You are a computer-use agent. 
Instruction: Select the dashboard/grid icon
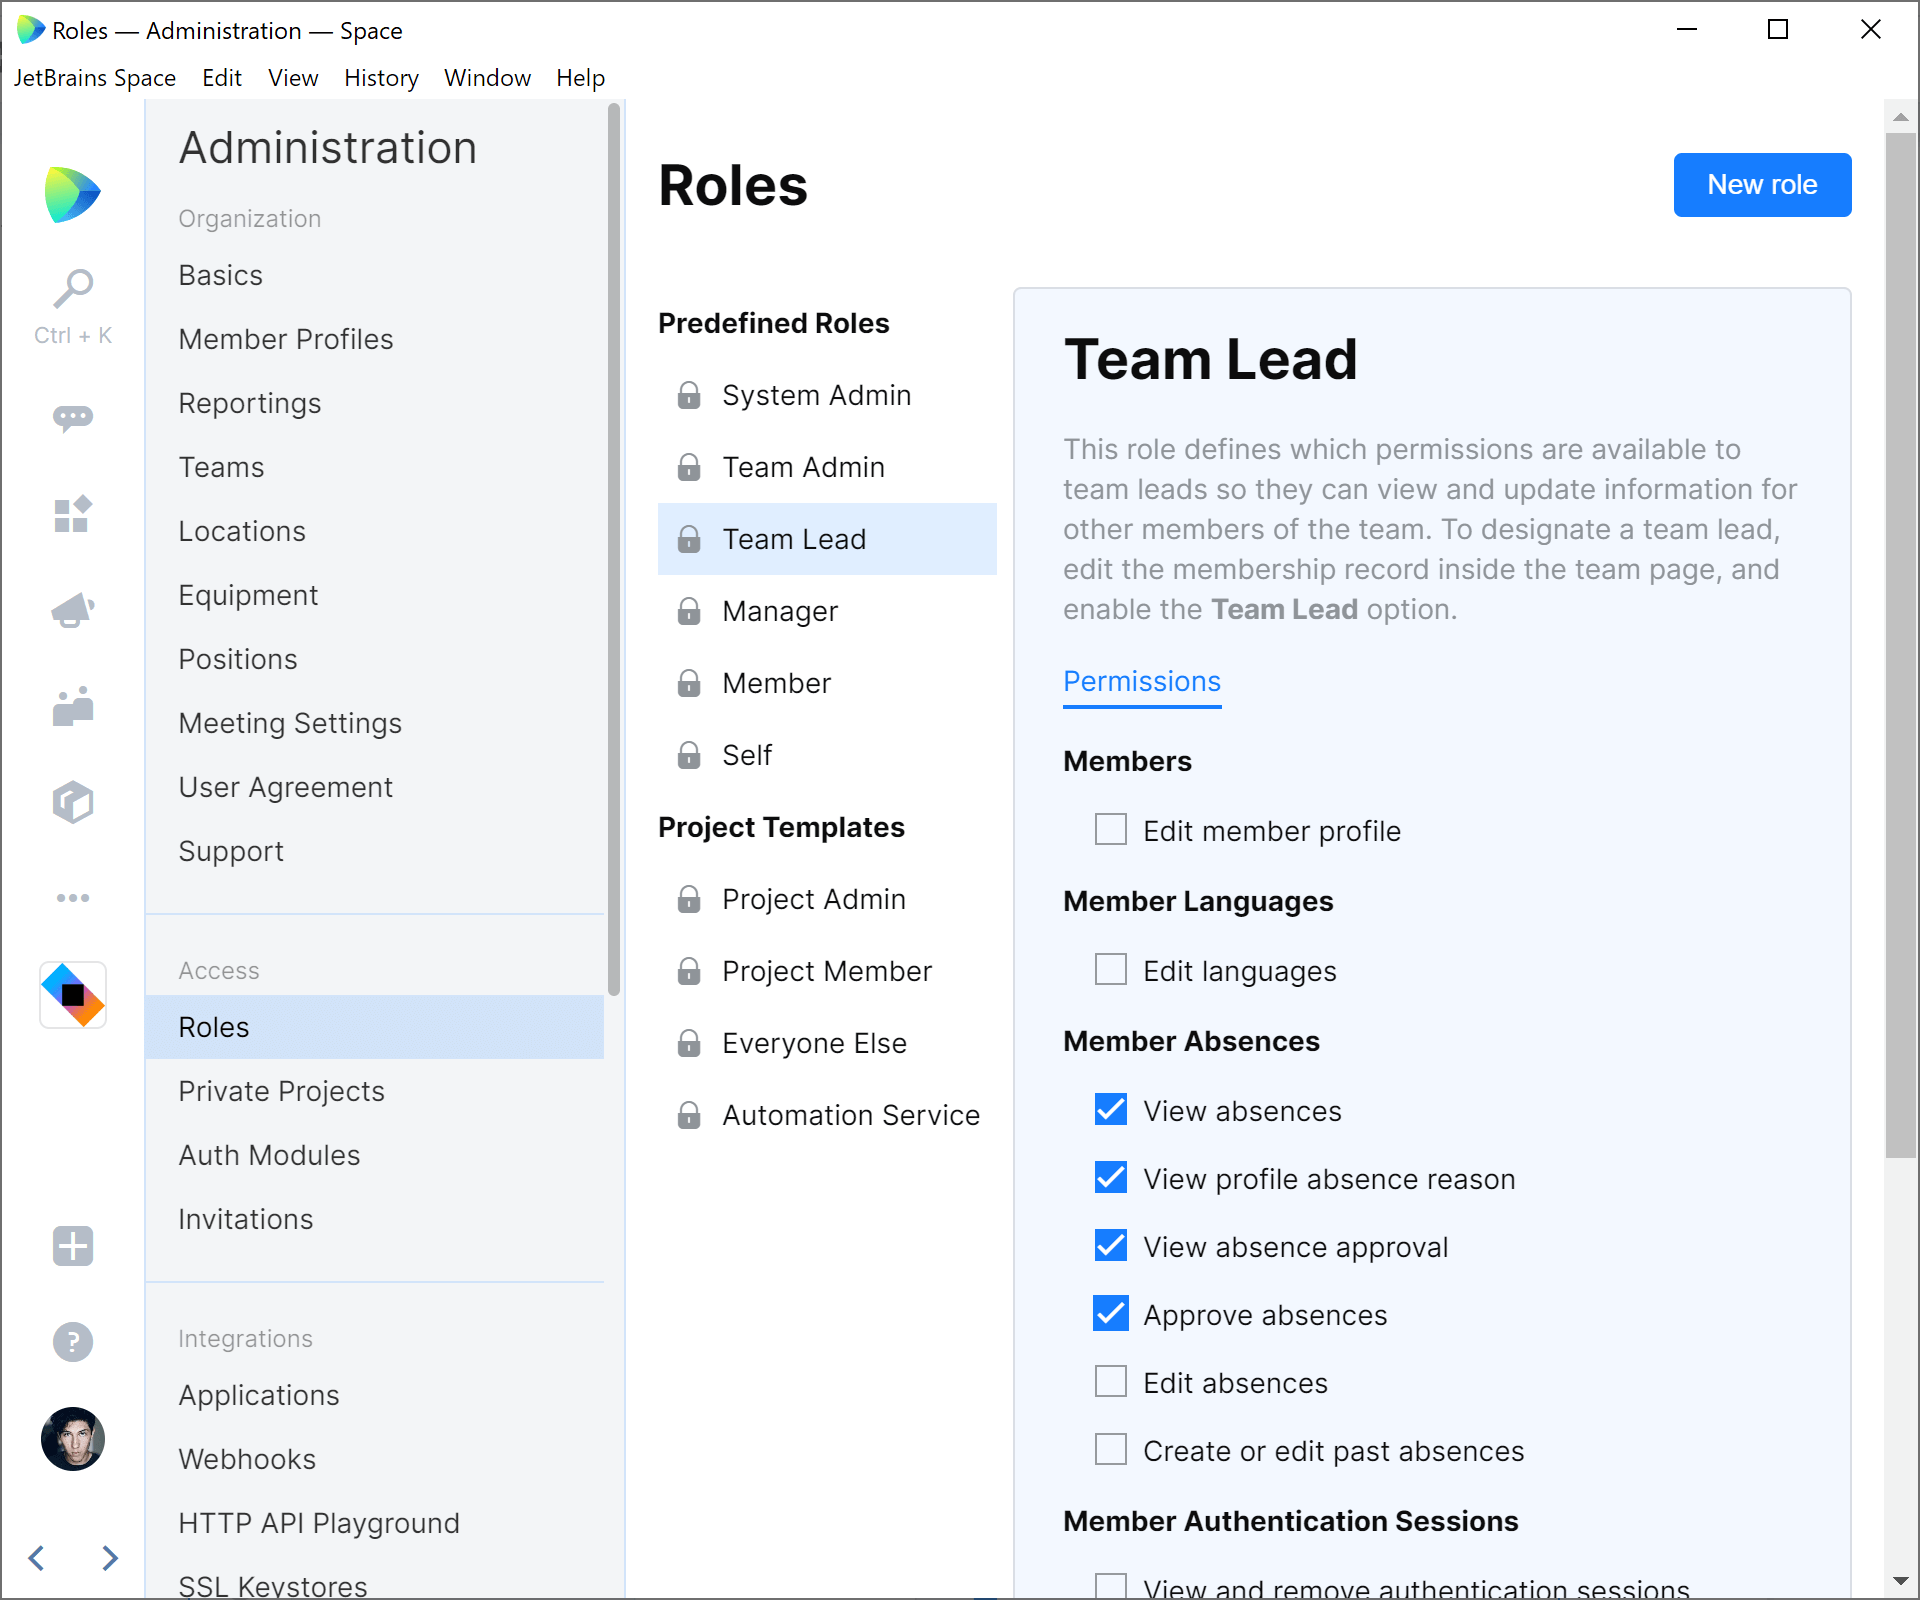[x=73, y=514]
